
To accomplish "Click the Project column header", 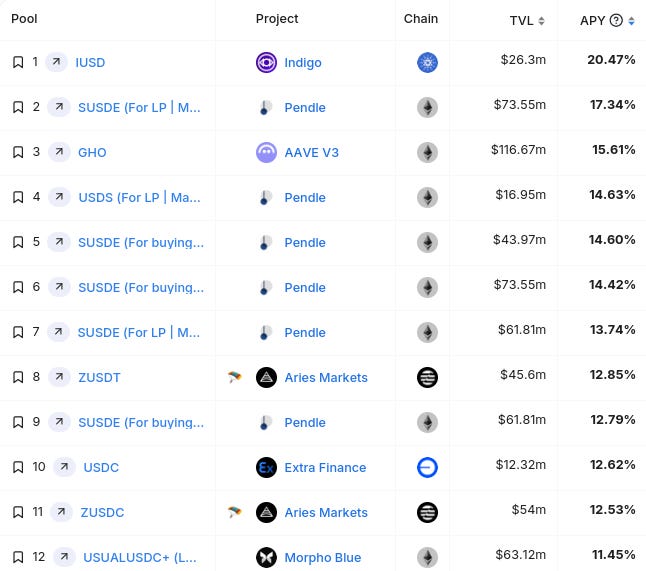I will 277,19.
